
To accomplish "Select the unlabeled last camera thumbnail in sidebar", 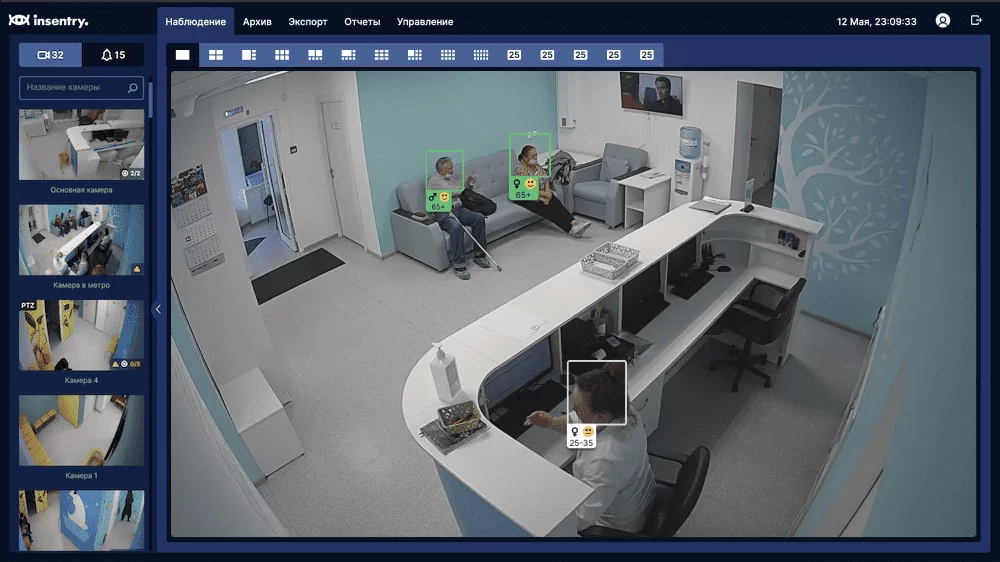I will pyautogui.click(x=82, y=520).
